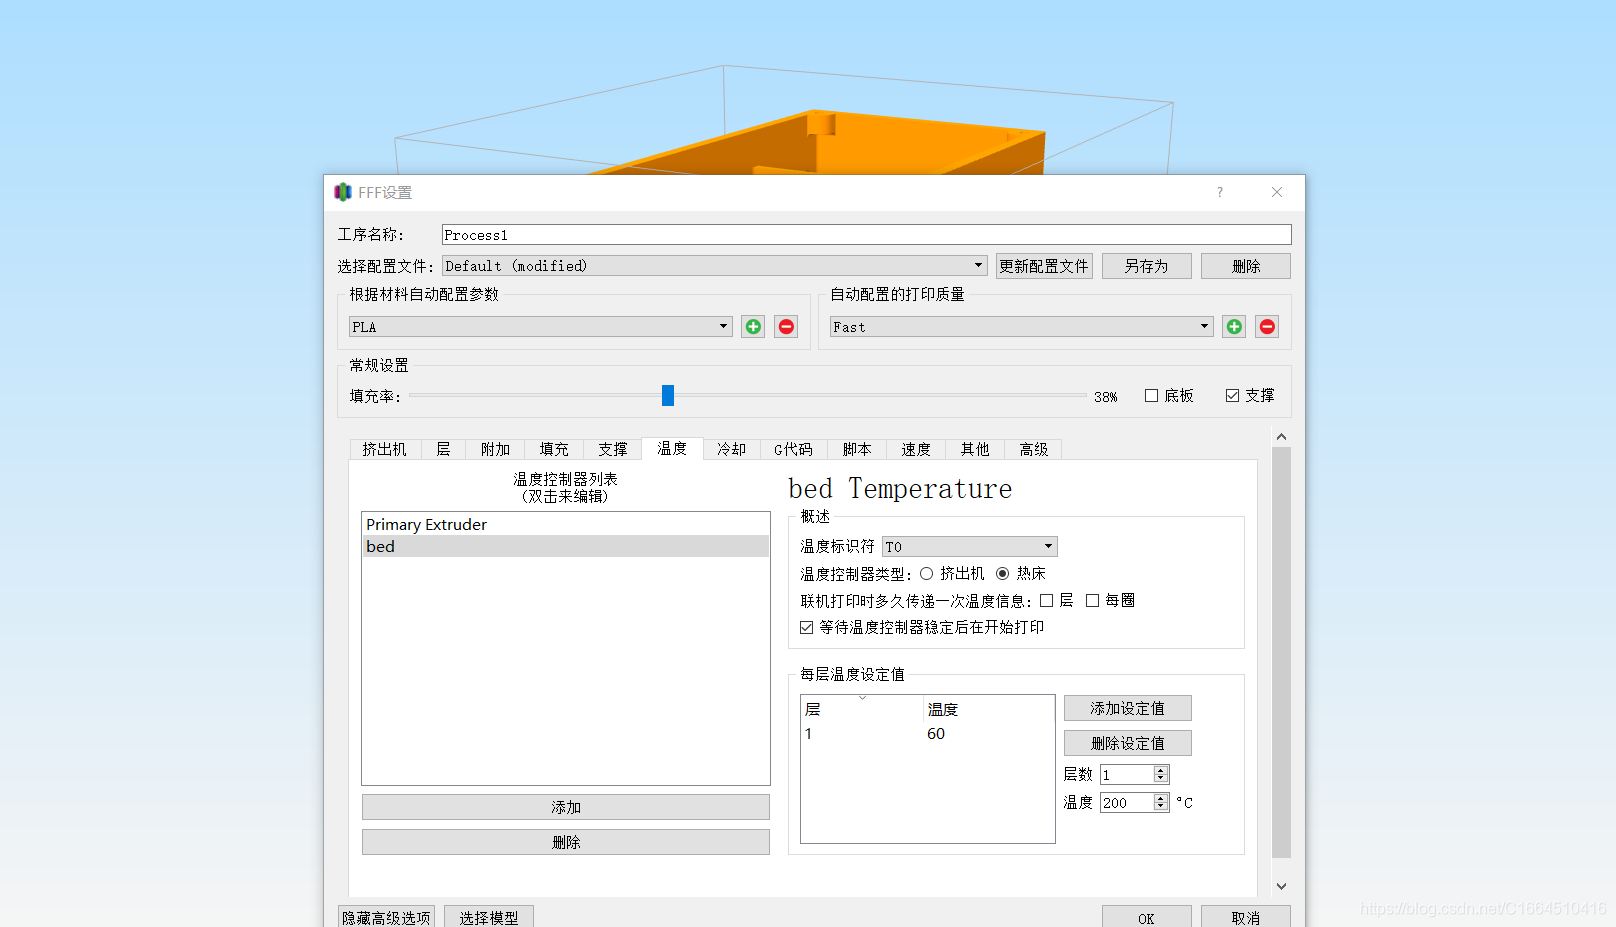
Task: Select bed in temperature controller list
Action: [565, 547]
